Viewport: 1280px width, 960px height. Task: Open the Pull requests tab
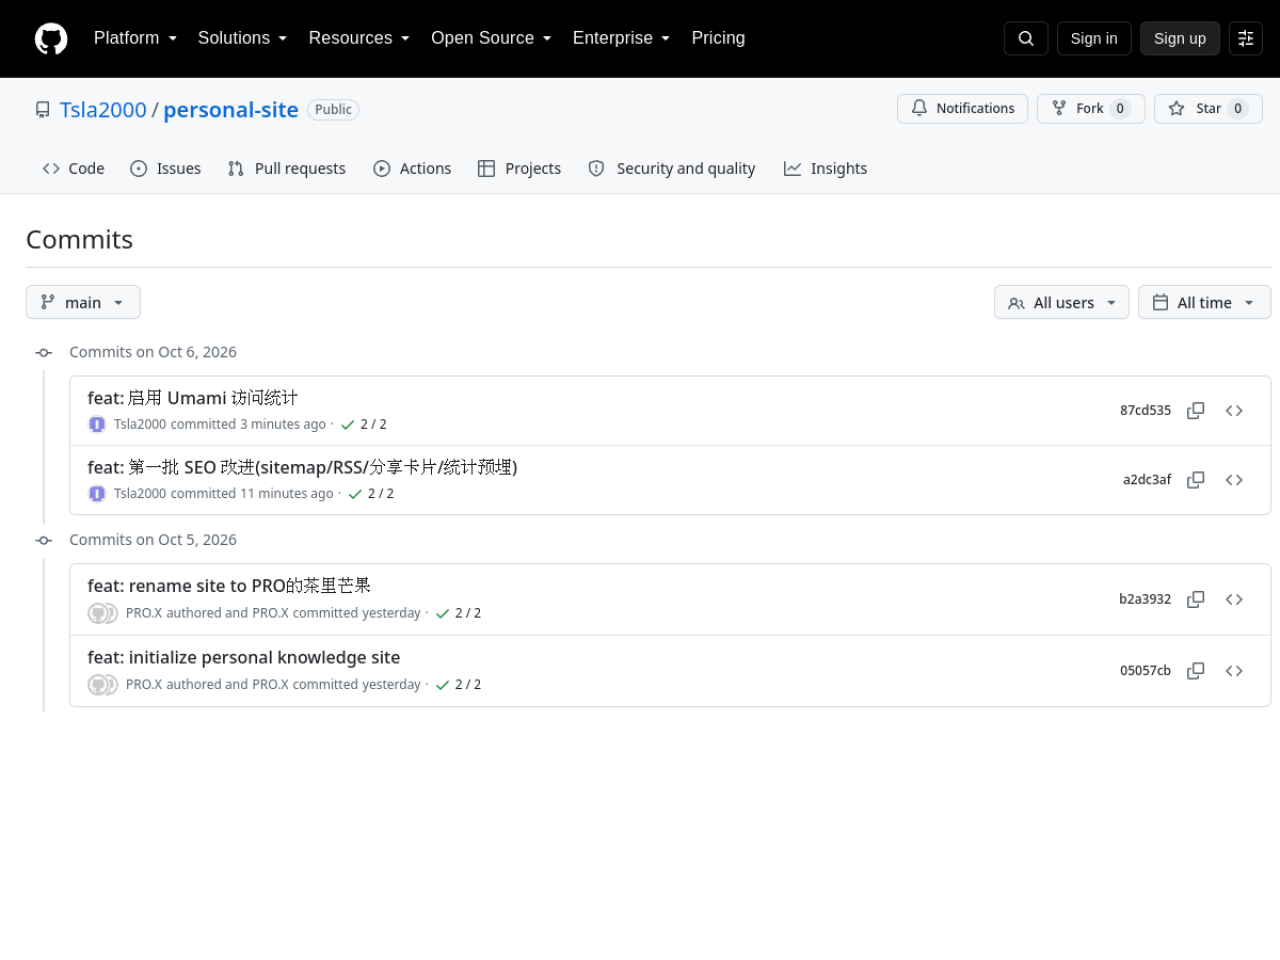tap(287, 169)
